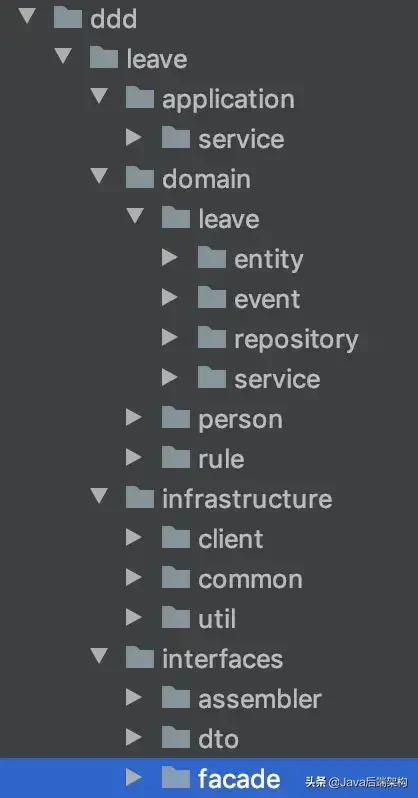This screenshot has height=798, width=418.
Task: Select the rule folder icon
Action: pos(176,458)
